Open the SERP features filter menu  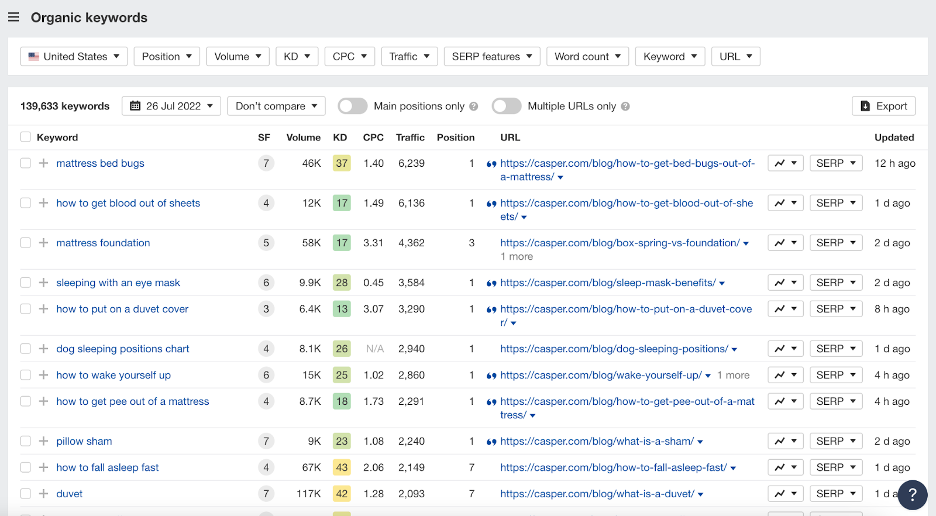[x=492, y=57]
